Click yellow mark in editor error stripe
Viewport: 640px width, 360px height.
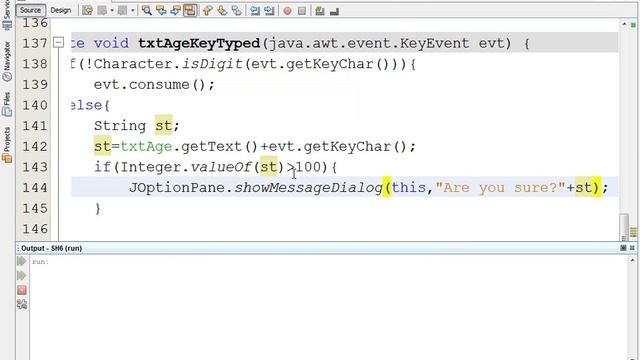pyautogui.click(x=633, y=232)
